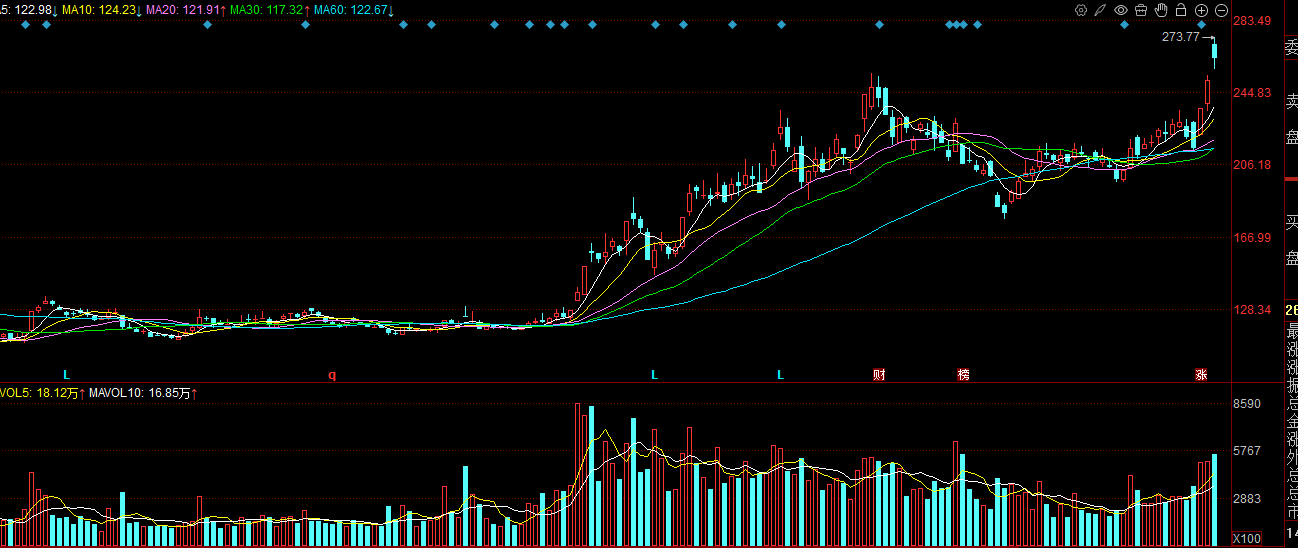Viewport: 1298px width, 548px height.
Task: Click the 244.83 price axis value
Action: point(1252,93)
